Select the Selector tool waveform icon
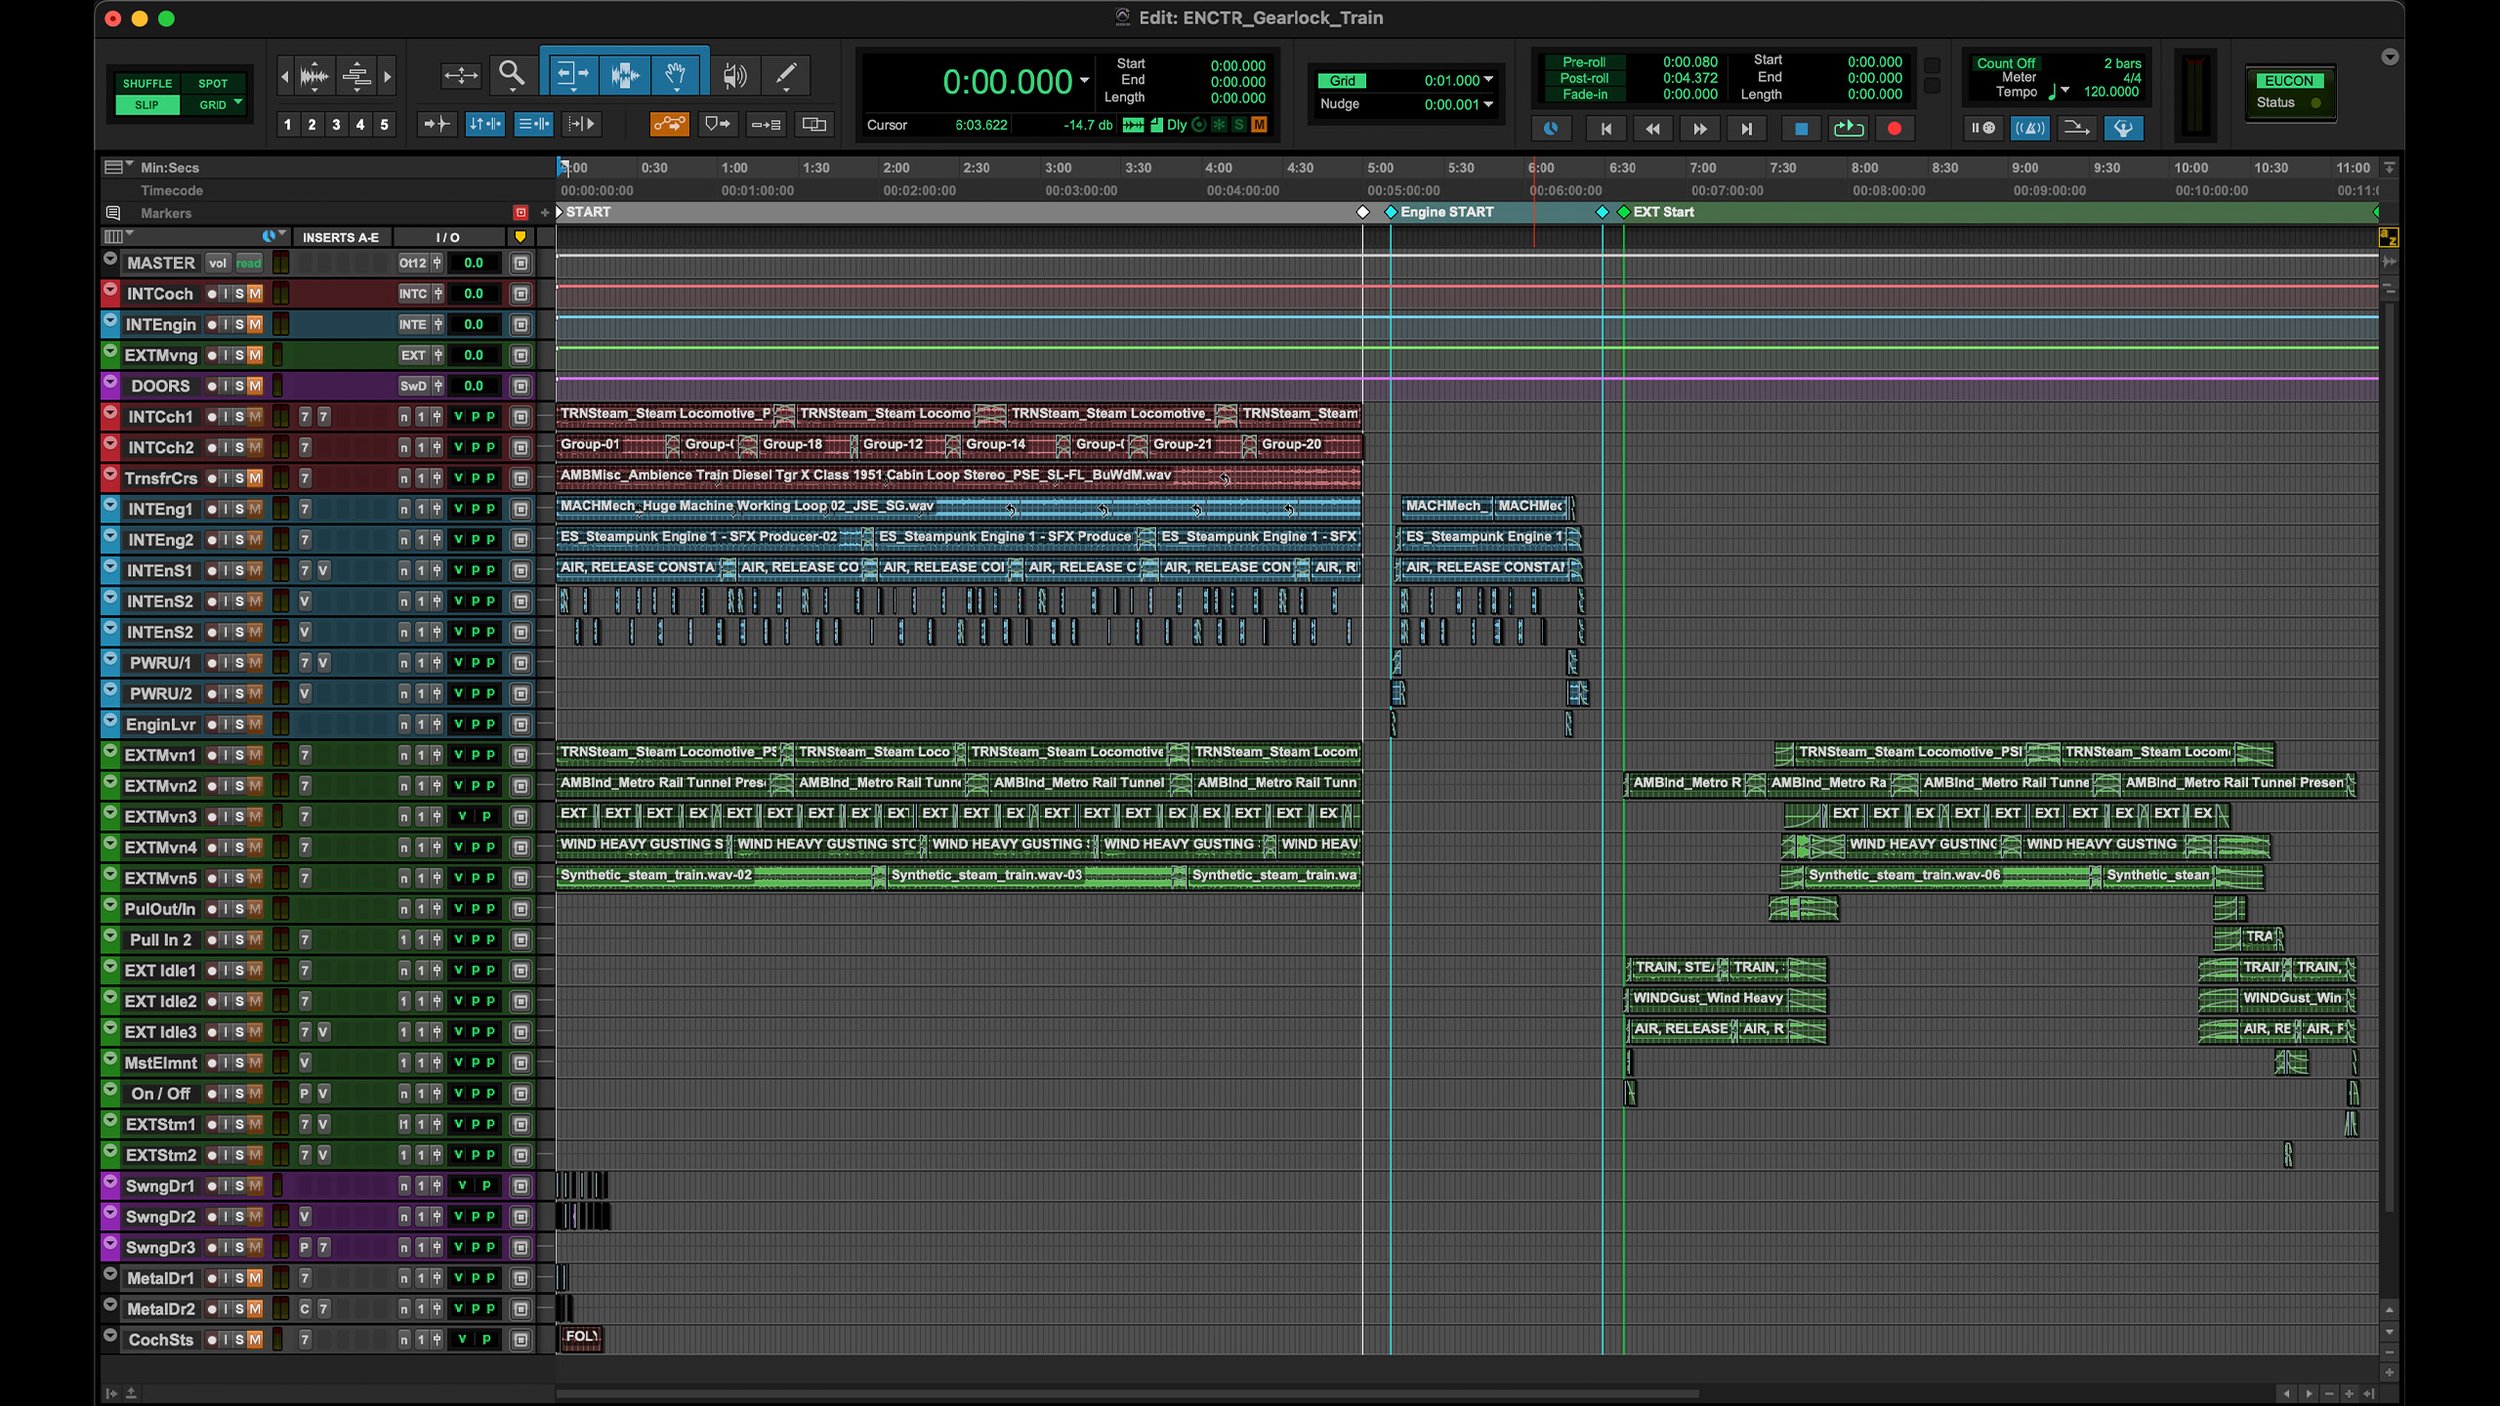 [x=626, y=74]
